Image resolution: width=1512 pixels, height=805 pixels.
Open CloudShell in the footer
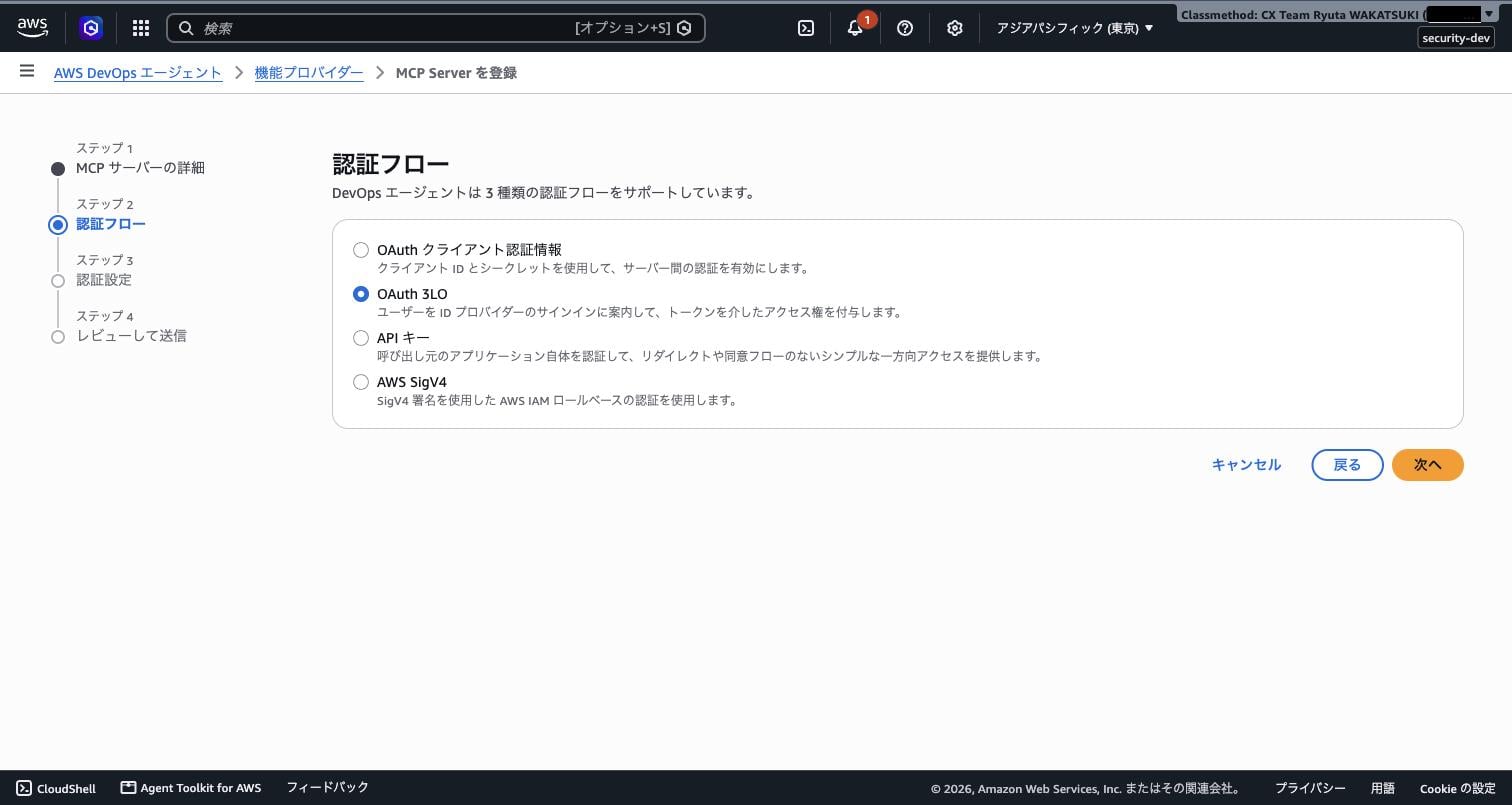pos(56,788)
